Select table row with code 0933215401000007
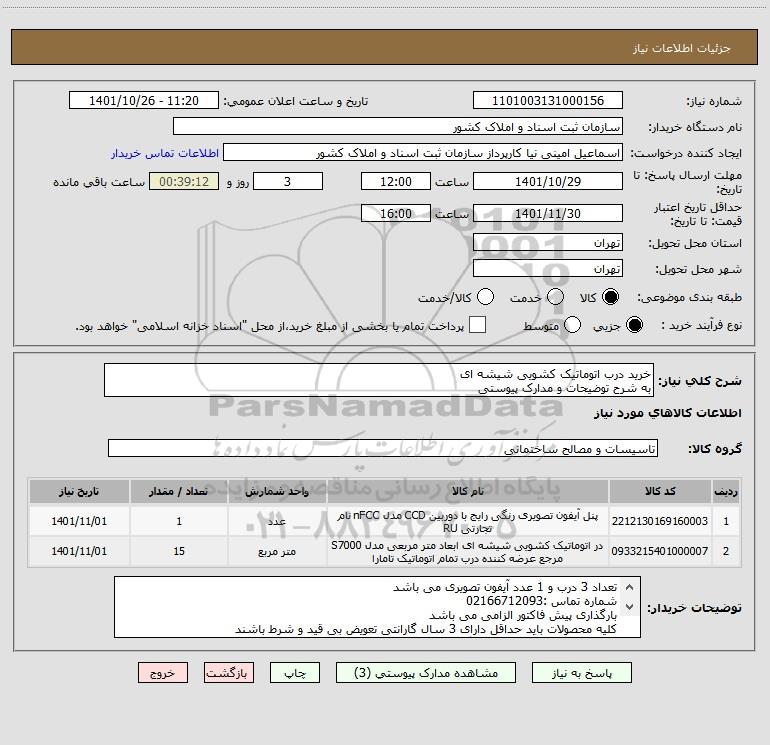Image resolution: width=770 pixels, height=745 pixels. [x=385, y=552]
